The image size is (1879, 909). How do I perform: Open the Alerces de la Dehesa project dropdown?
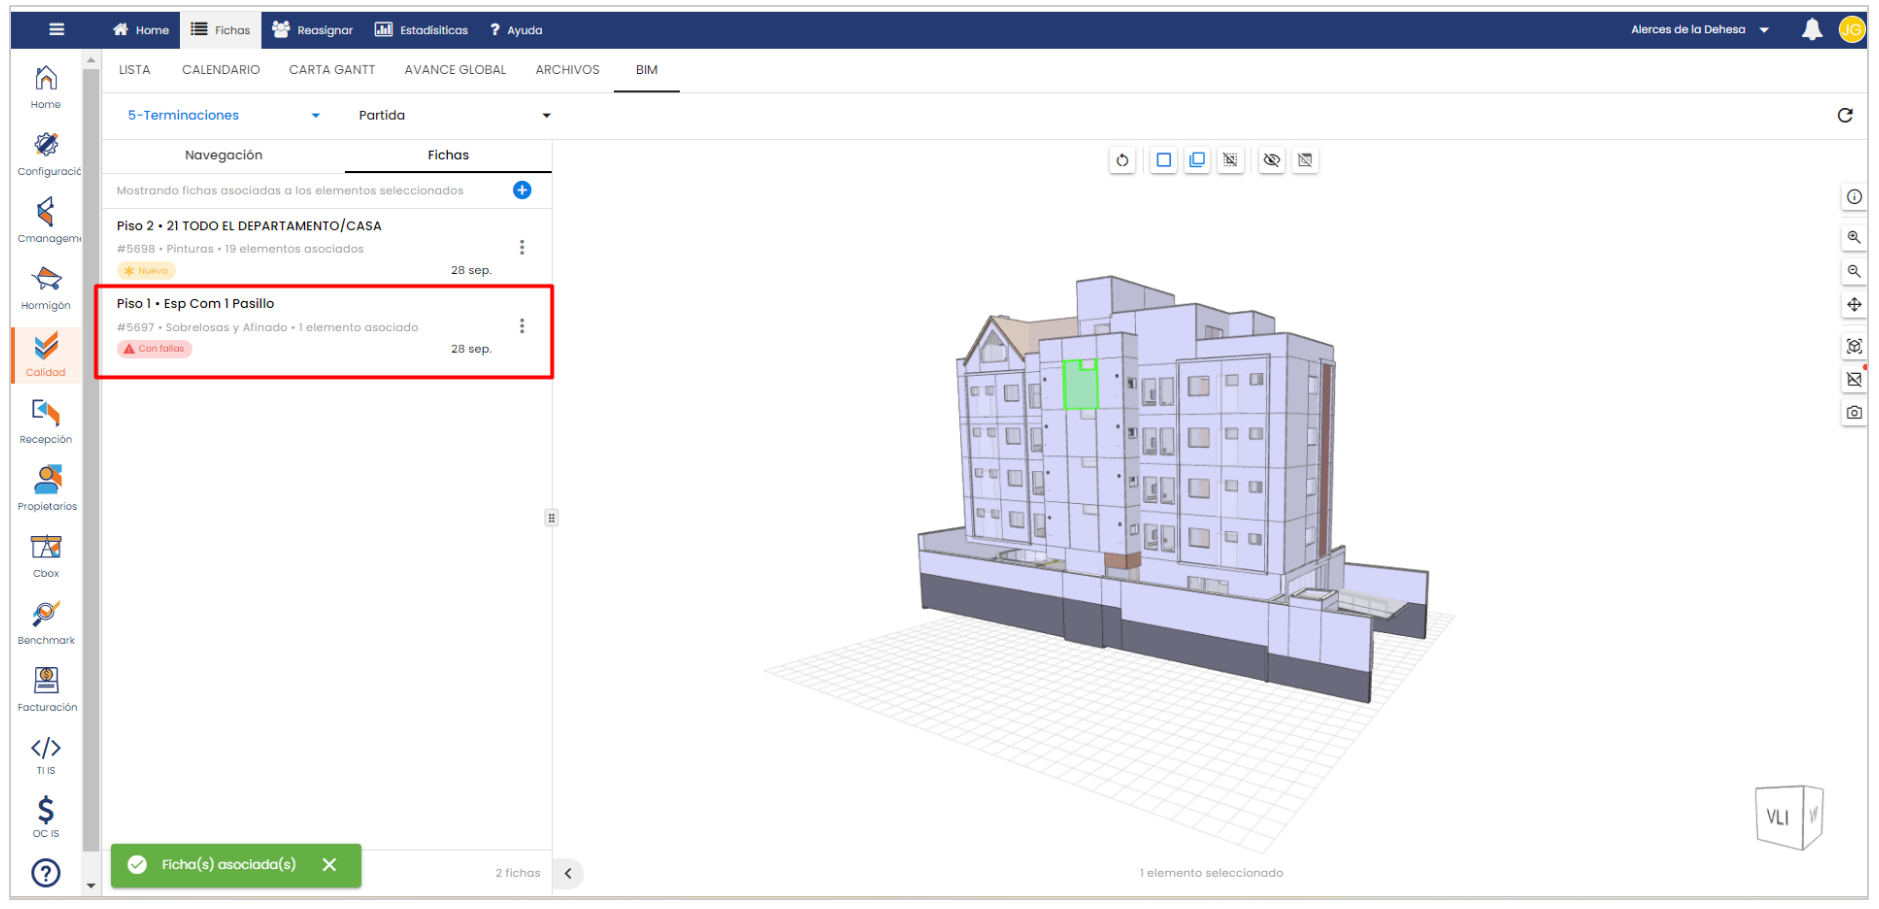(x=1699, y=30)
